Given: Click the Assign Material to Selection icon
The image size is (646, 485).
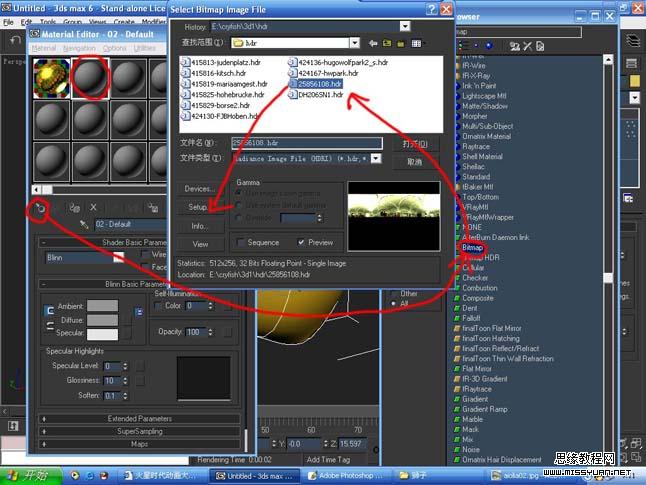Looking at the screenshot, I should click(x=75, y=208).
